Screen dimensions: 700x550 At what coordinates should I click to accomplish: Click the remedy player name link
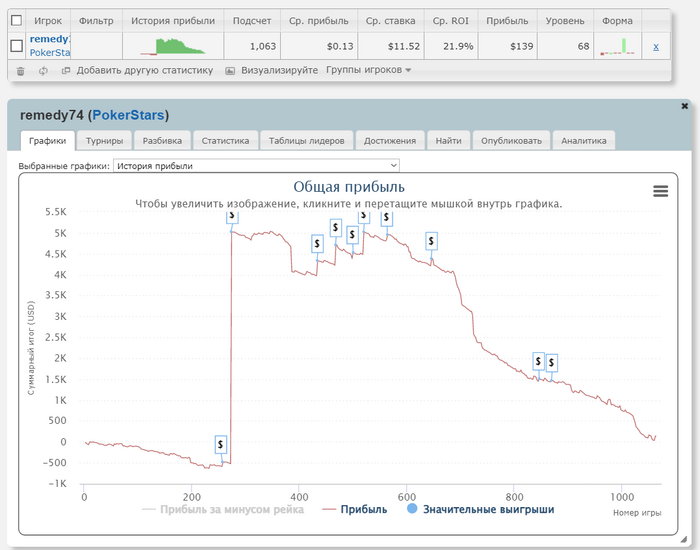point(50,39)
